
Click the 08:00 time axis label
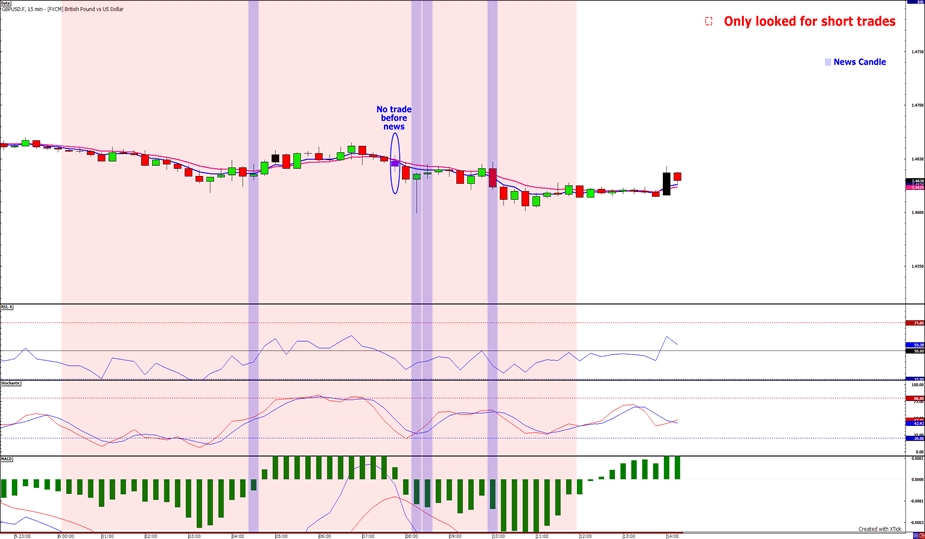(412, 536)
